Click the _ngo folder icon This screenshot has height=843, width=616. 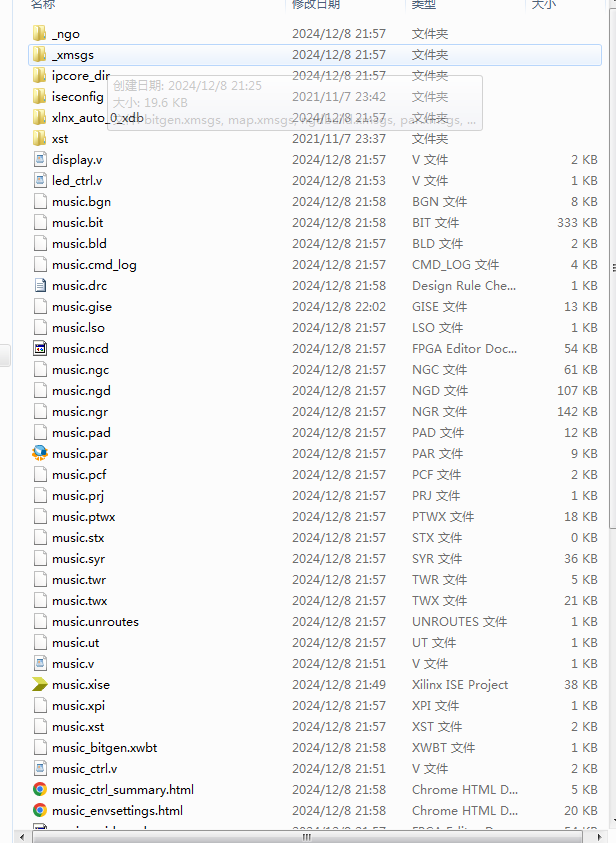coord(39,34)
